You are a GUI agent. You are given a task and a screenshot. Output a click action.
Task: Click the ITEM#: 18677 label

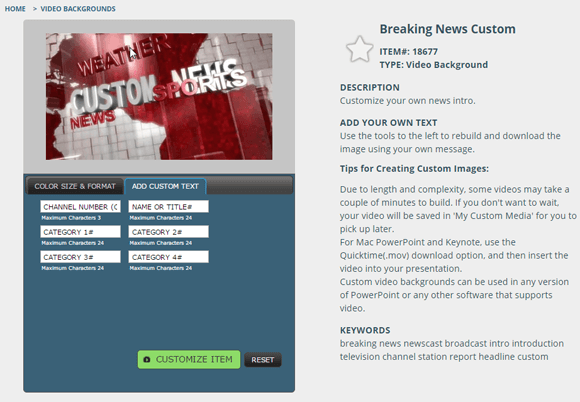coord(408,51)
